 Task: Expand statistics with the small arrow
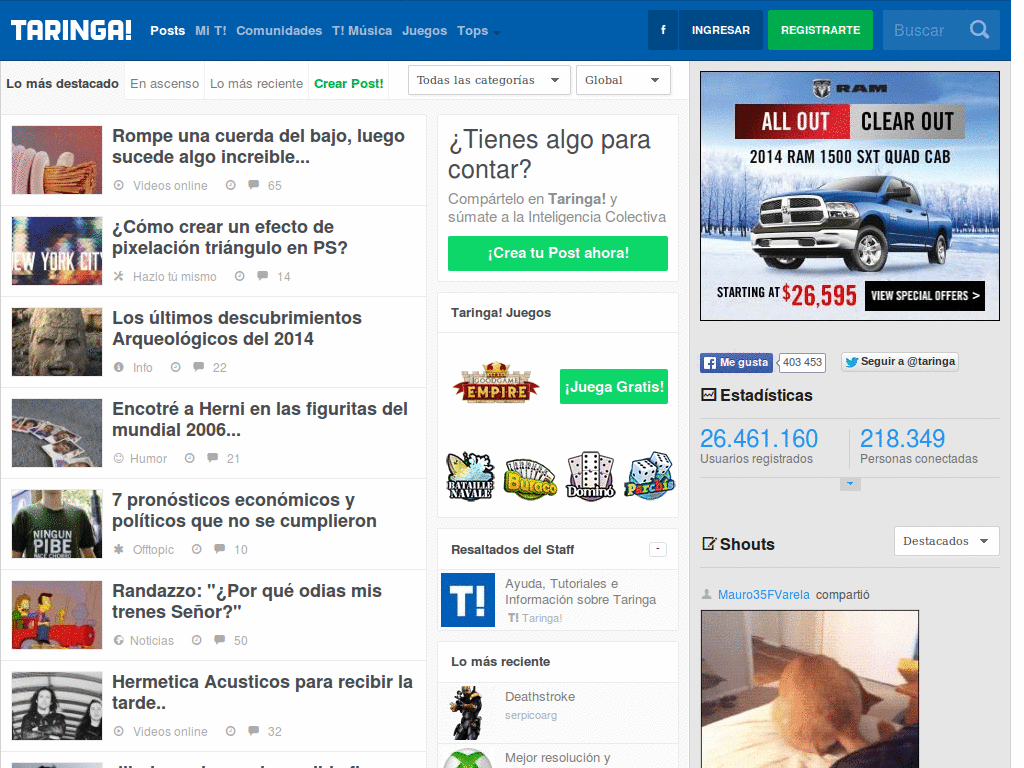[x=850, y=484]
